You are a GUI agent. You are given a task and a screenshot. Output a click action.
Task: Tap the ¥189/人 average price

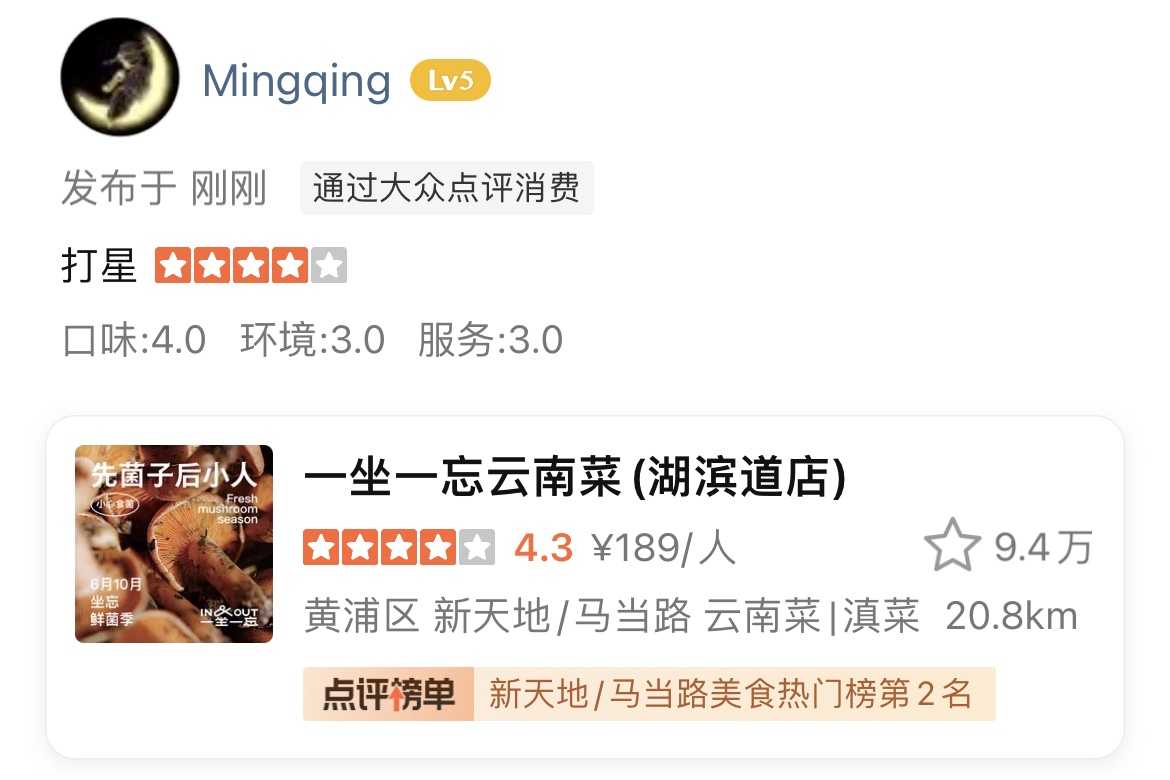pyautogui.click(x=663, y=548)
